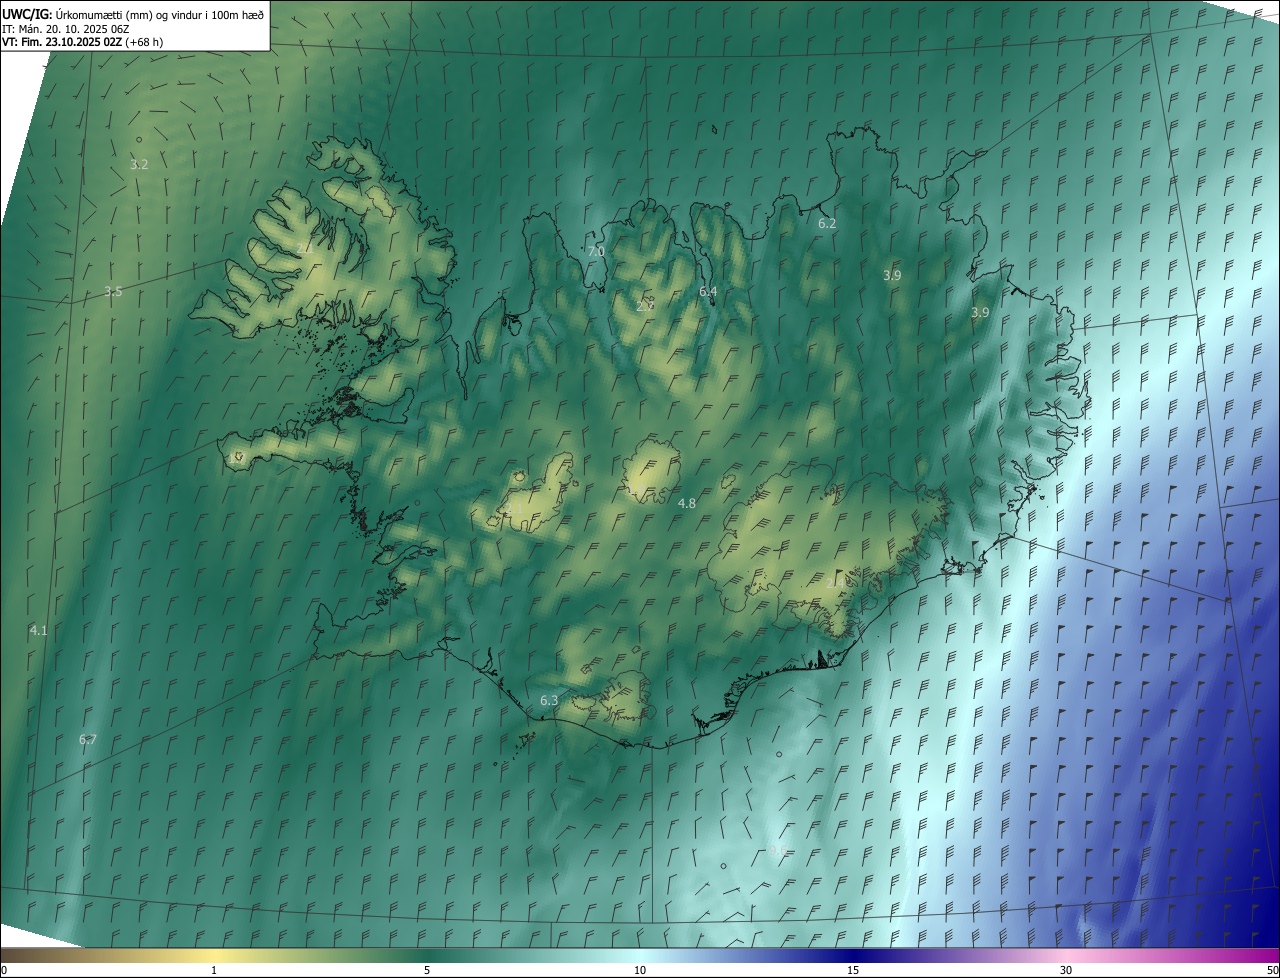This screenshot has width=1280, height=978.
Task: Click the 5 tick on the color scale
Action: coord(427,970)
